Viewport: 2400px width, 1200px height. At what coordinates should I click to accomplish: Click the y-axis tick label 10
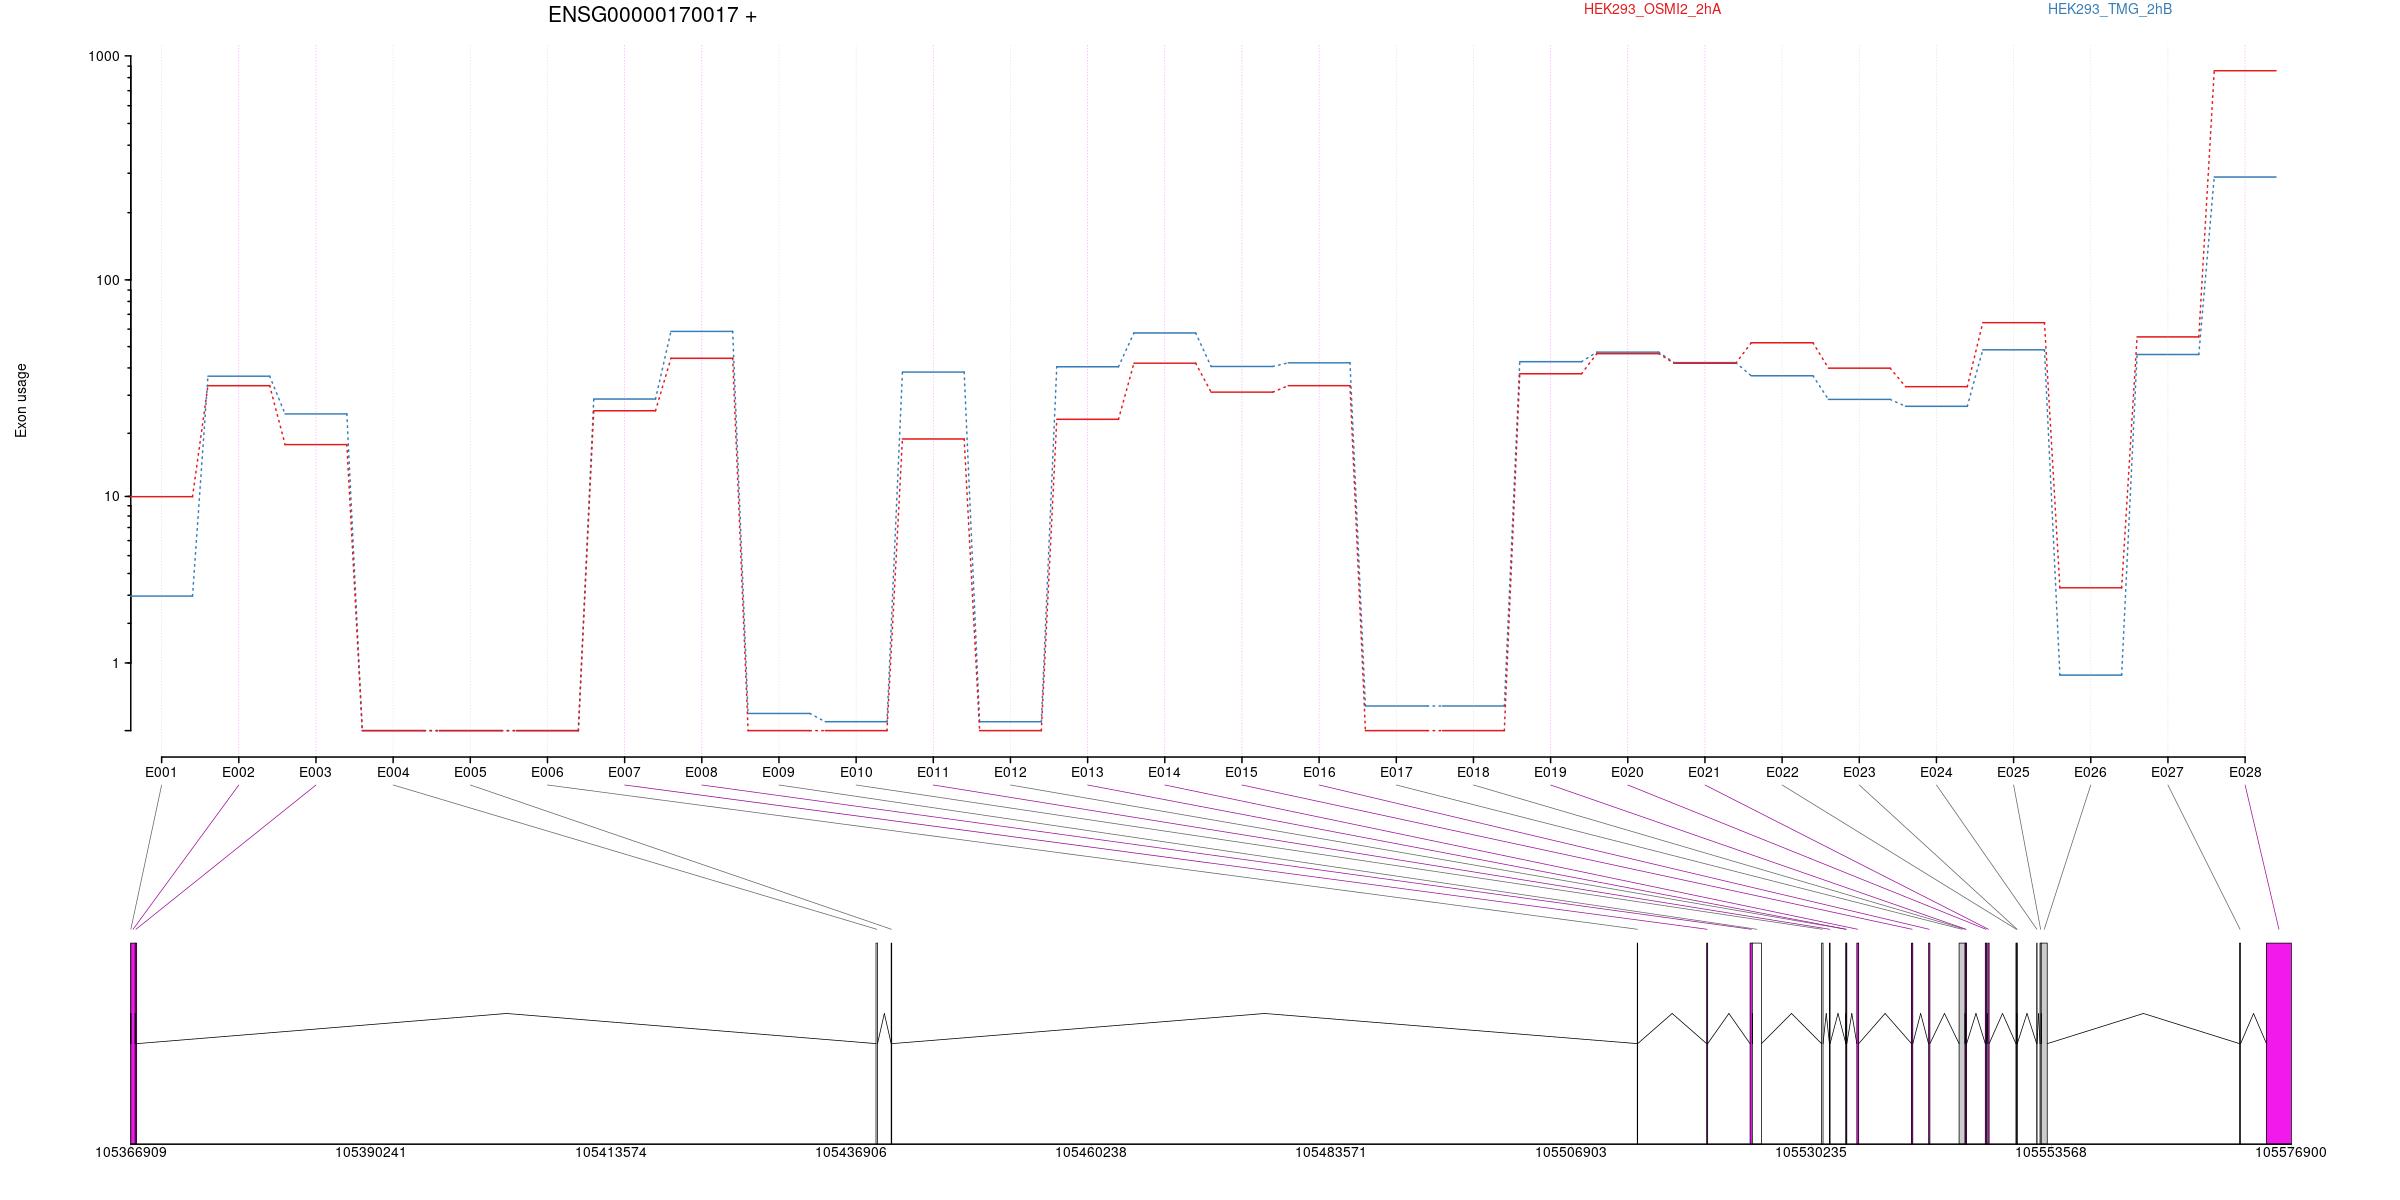pyautogui.click(x=112, y=497)
